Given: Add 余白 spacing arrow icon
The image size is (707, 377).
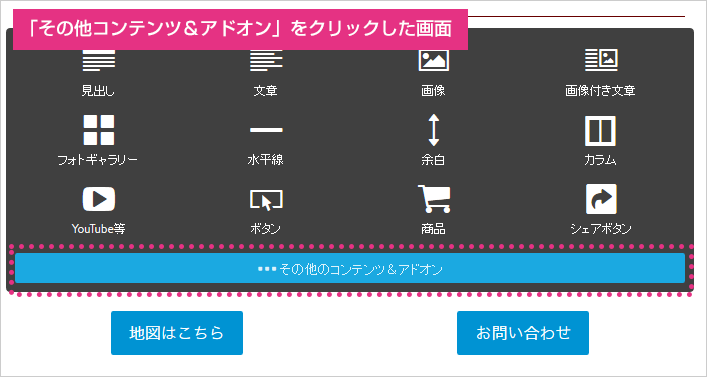Looking at the screenshot, I should (433, 130).
